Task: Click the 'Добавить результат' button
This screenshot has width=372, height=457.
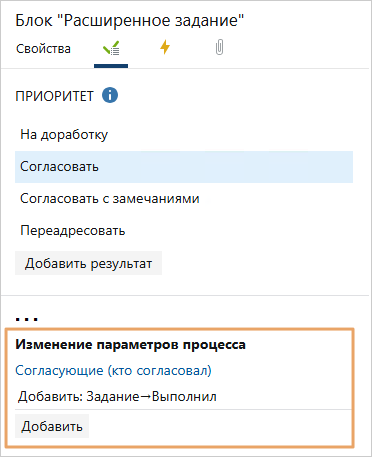Action: click(88, 263)
